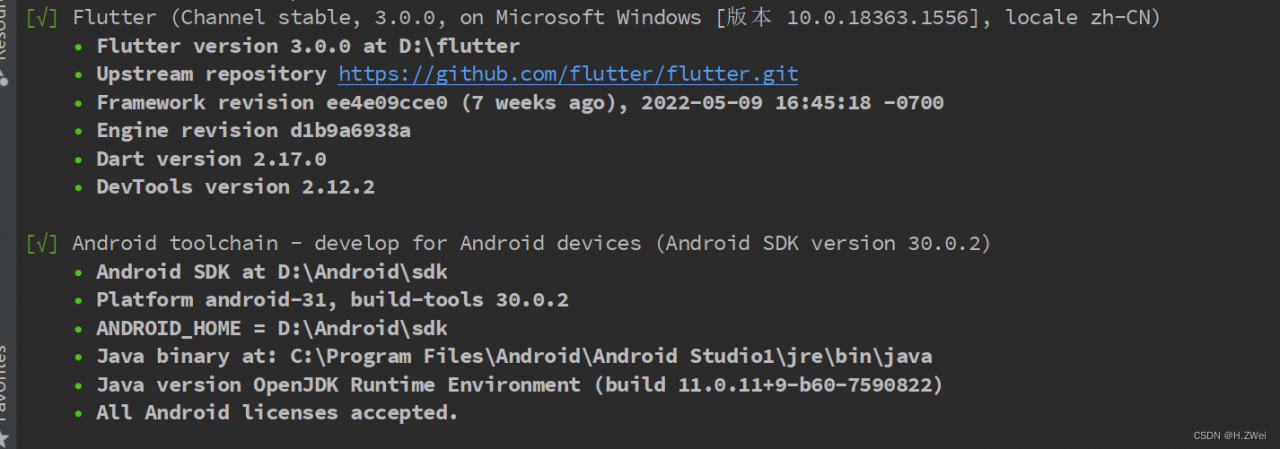This screenshot has height=449, width=1280.
Task: Click the Android toolchain header line
Action: coord(531,243)
